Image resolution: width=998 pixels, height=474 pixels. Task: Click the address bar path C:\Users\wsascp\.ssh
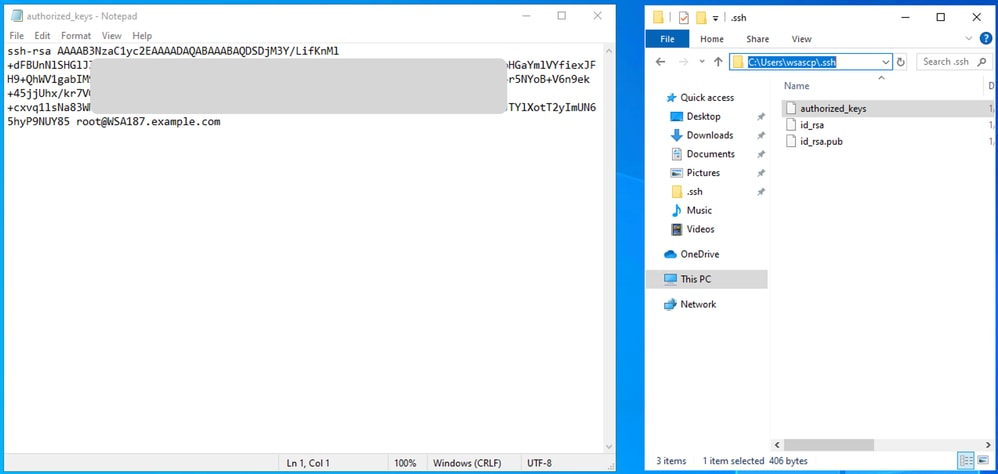[x=792, y=62]
